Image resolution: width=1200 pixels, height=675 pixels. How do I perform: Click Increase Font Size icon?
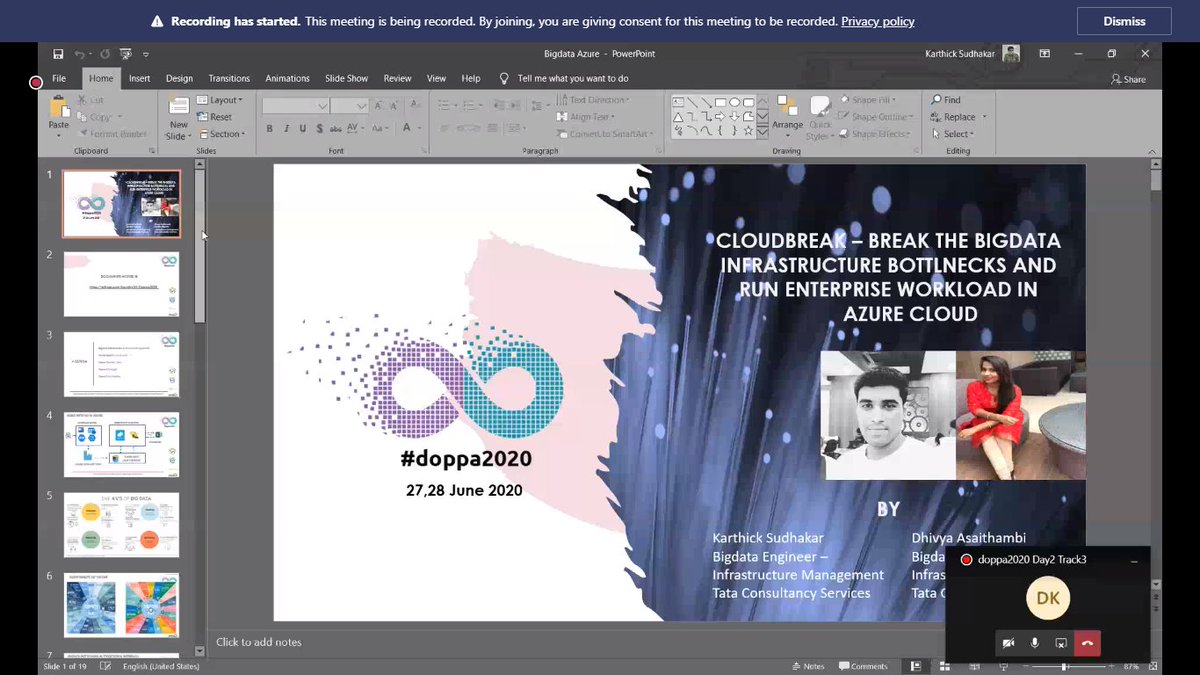click(380, 105)
